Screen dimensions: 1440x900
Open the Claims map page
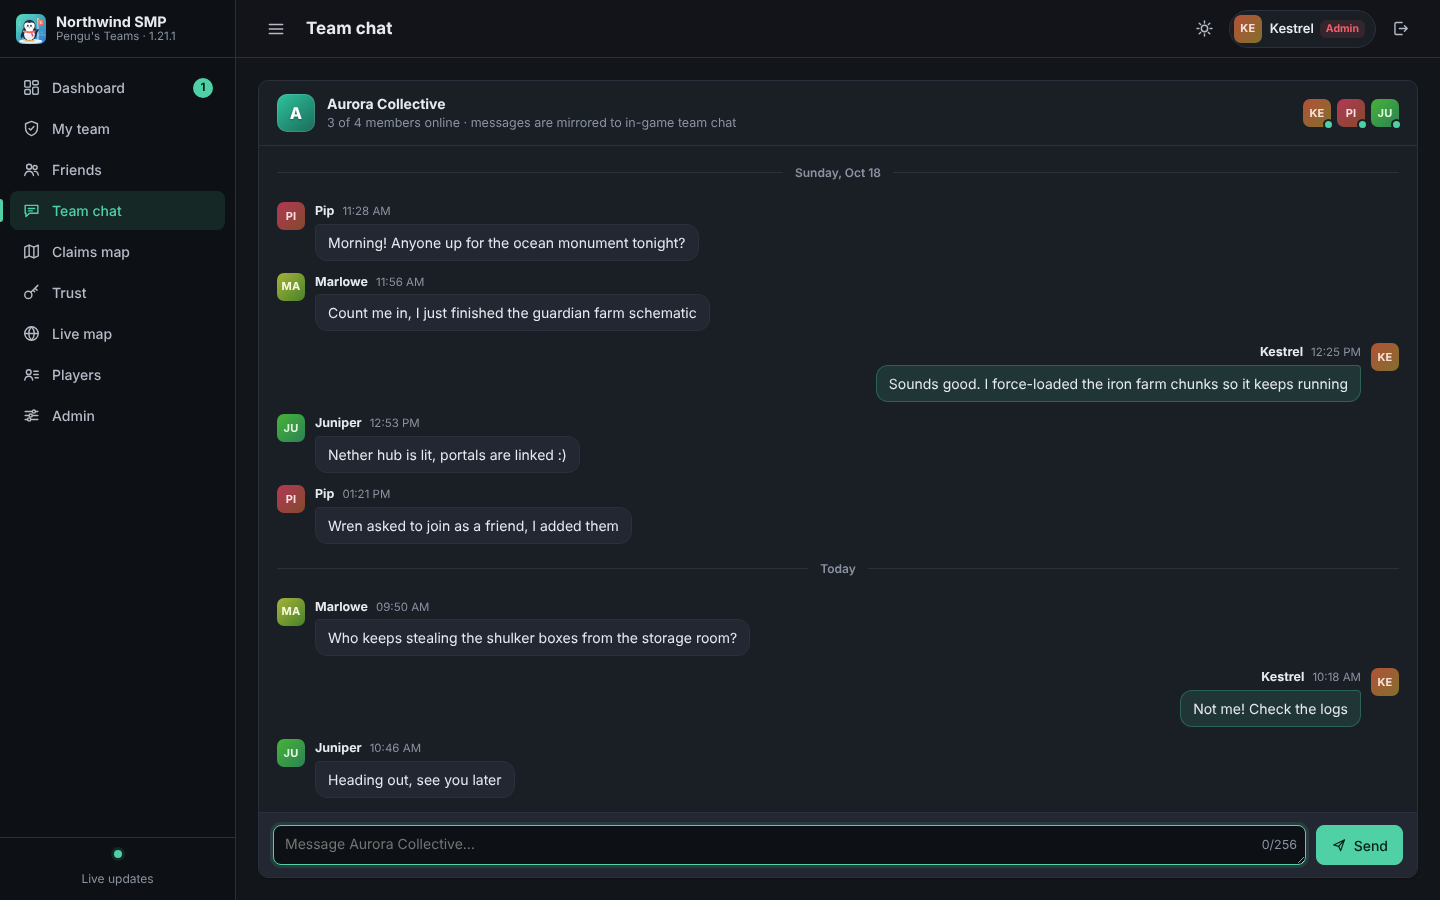[117, 252]
